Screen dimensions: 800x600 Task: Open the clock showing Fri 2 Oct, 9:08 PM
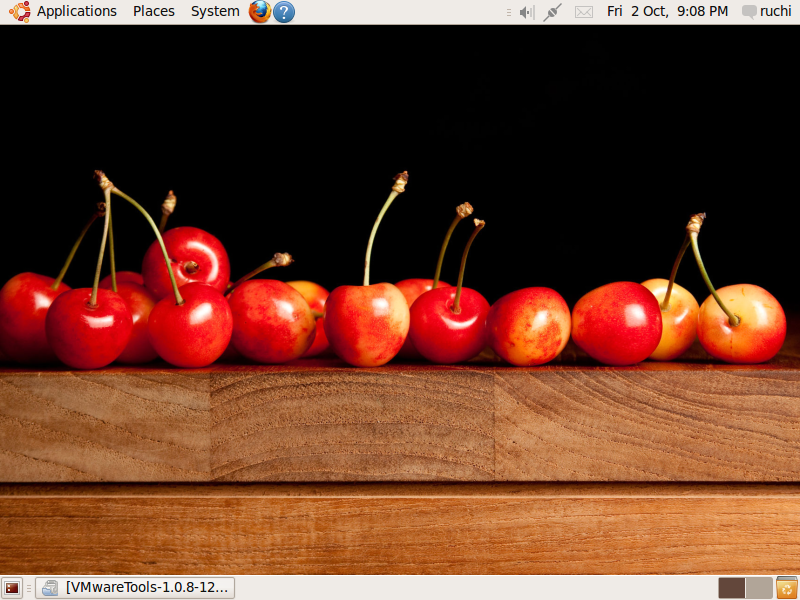tap(667, 11)
